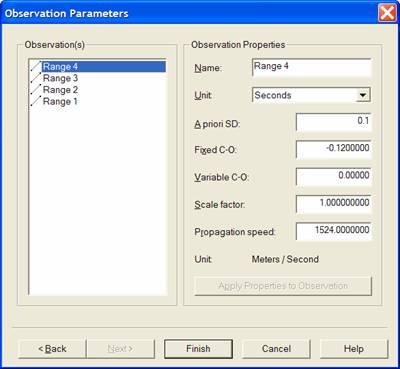Click into the Fixed C-O field
This screenshot has height=369, width=400.
(x=333, y=149)
